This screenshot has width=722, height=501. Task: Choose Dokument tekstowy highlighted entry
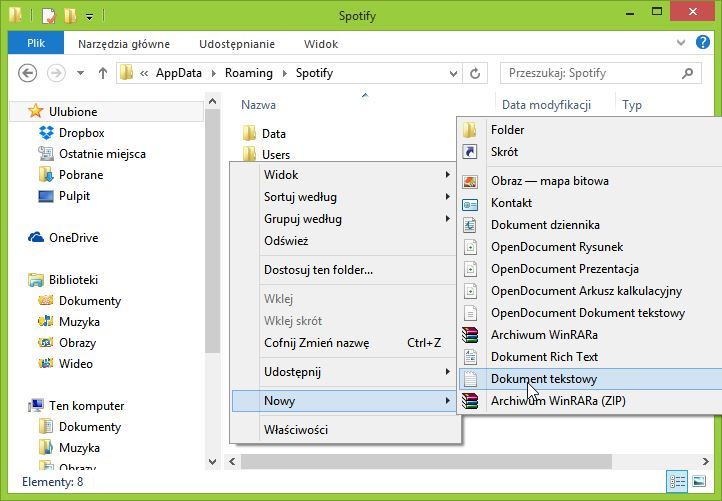pos(591,379)
